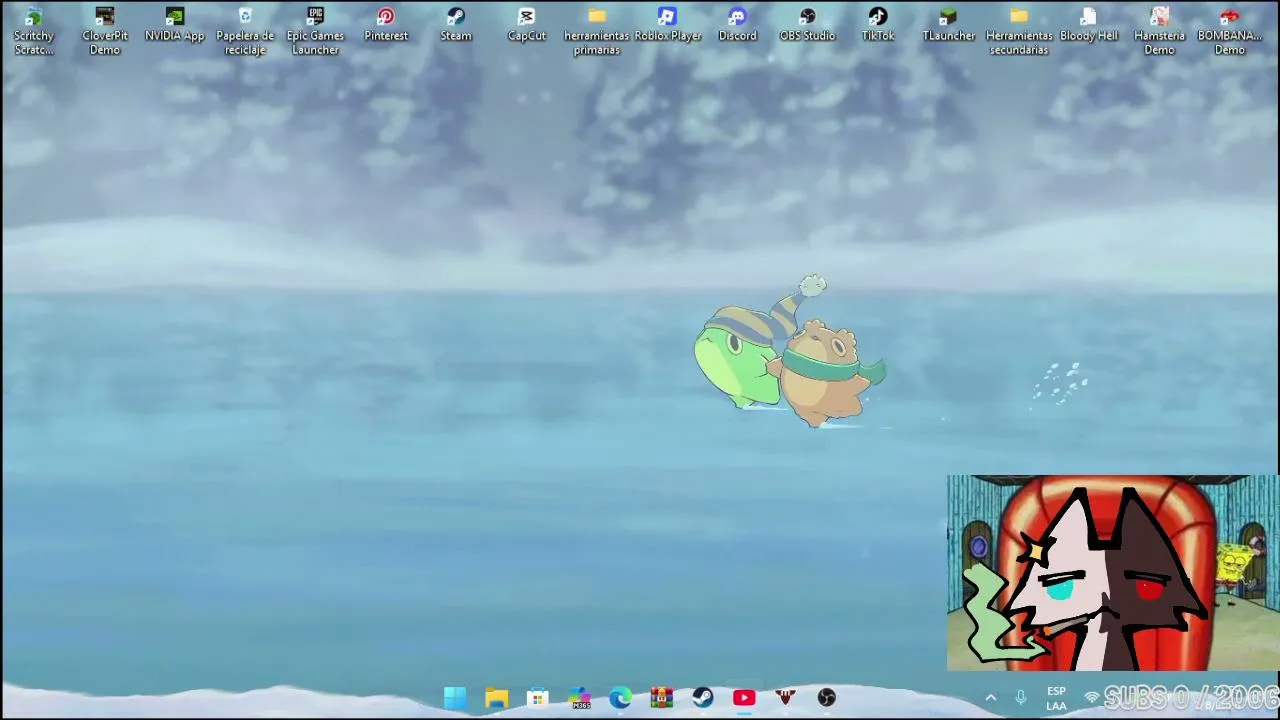Click the microphone icon in the system tray
The width and height of the screenshot is (1280, 720).
click(x=1020, y=697)
